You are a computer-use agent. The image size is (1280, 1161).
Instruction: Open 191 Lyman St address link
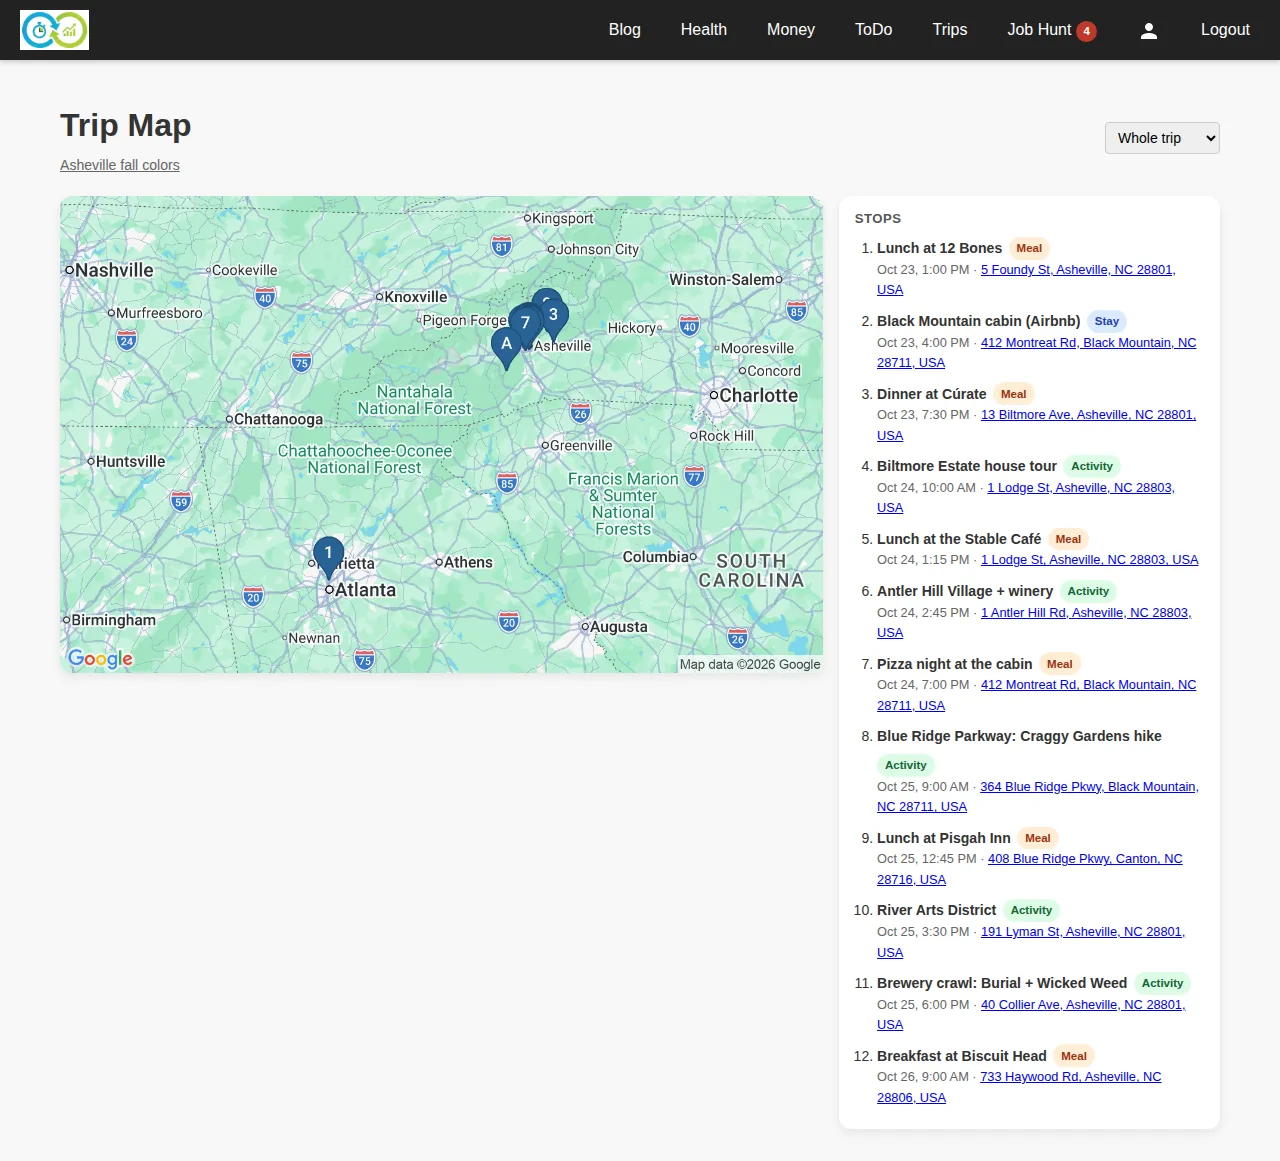pyautogui.click(x=1083, y=932)
